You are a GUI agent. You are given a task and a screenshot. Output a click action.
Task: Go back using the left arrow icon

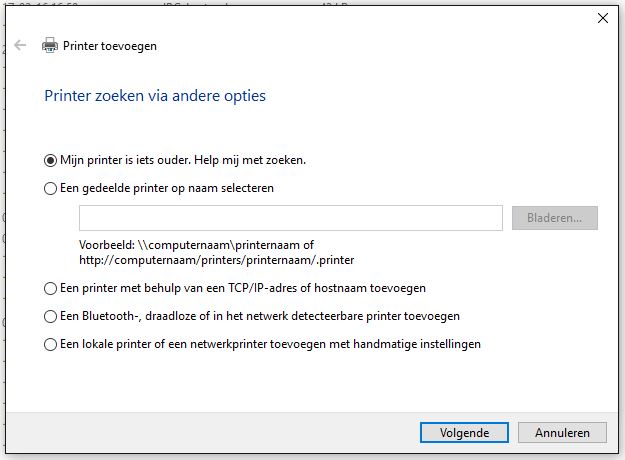(20, 45)
